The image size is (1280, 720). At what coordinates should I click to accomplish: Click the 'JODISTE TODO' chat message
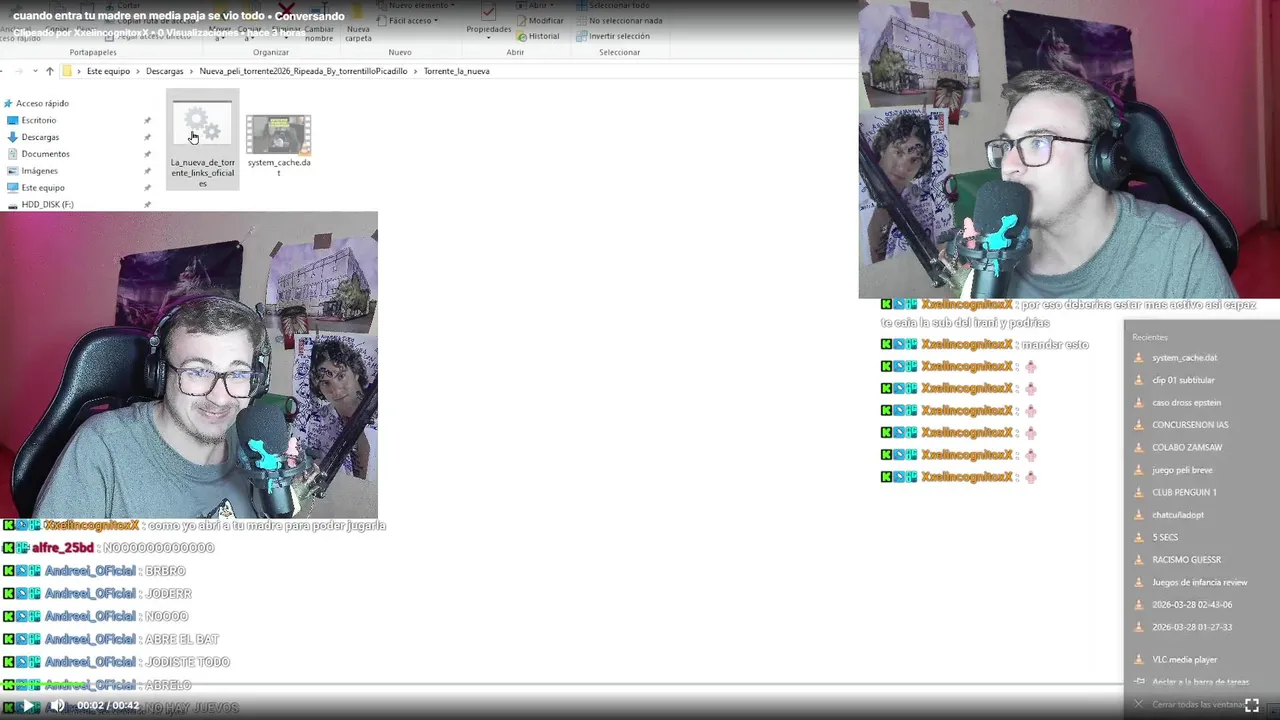tap(187, 662)
